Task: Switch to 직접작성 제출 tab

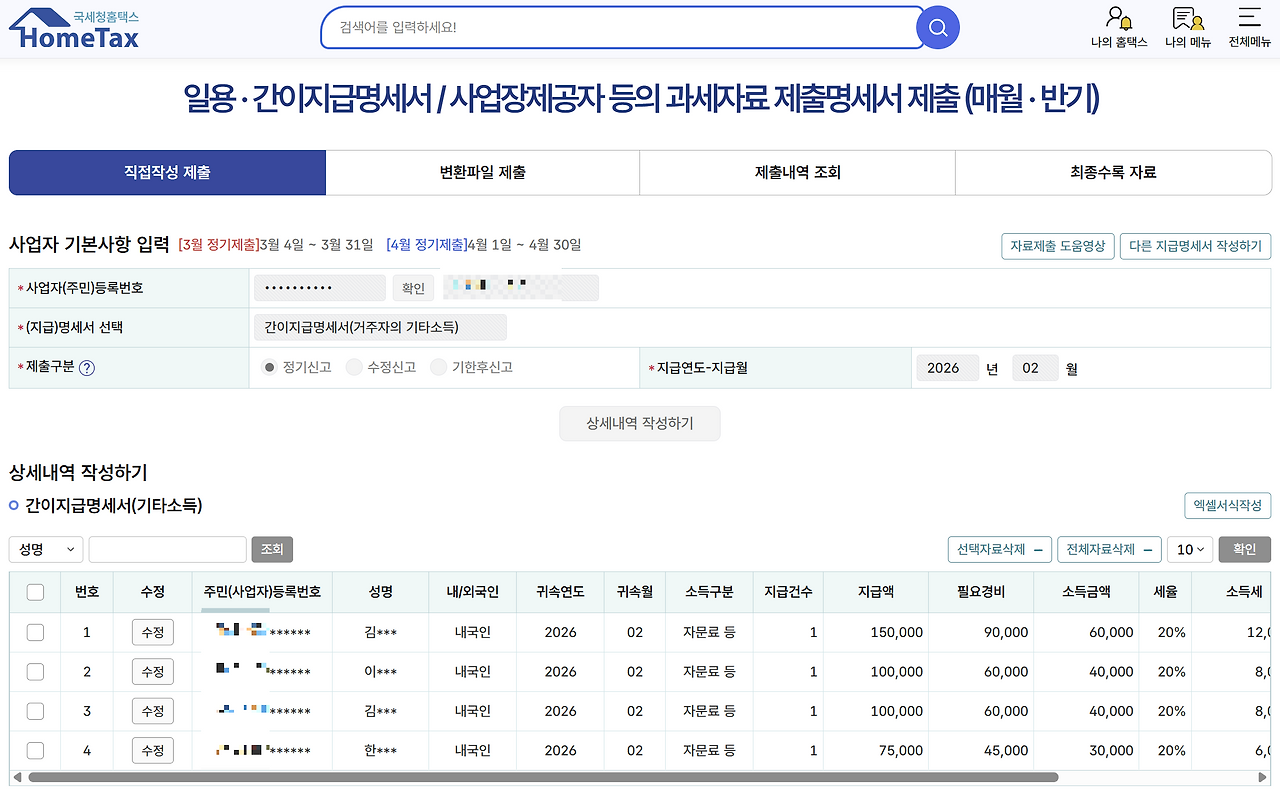Action: tap(167, 173)
